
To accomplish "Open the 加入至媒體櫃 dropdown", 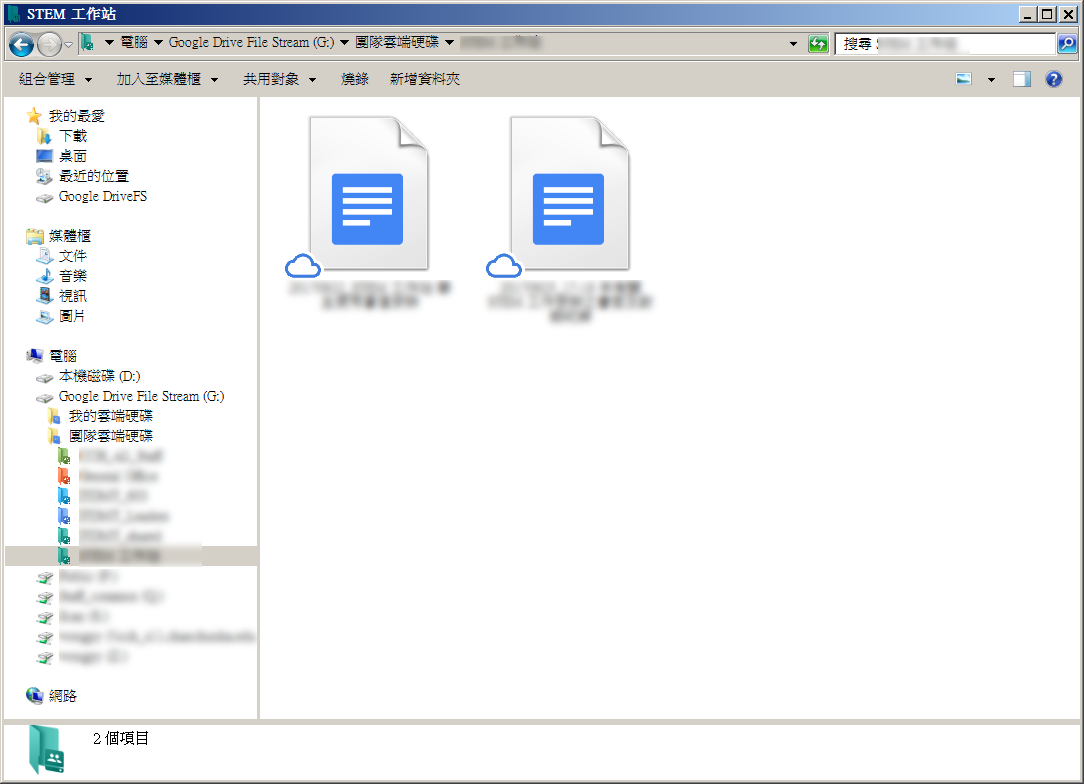I will [166, 79].
